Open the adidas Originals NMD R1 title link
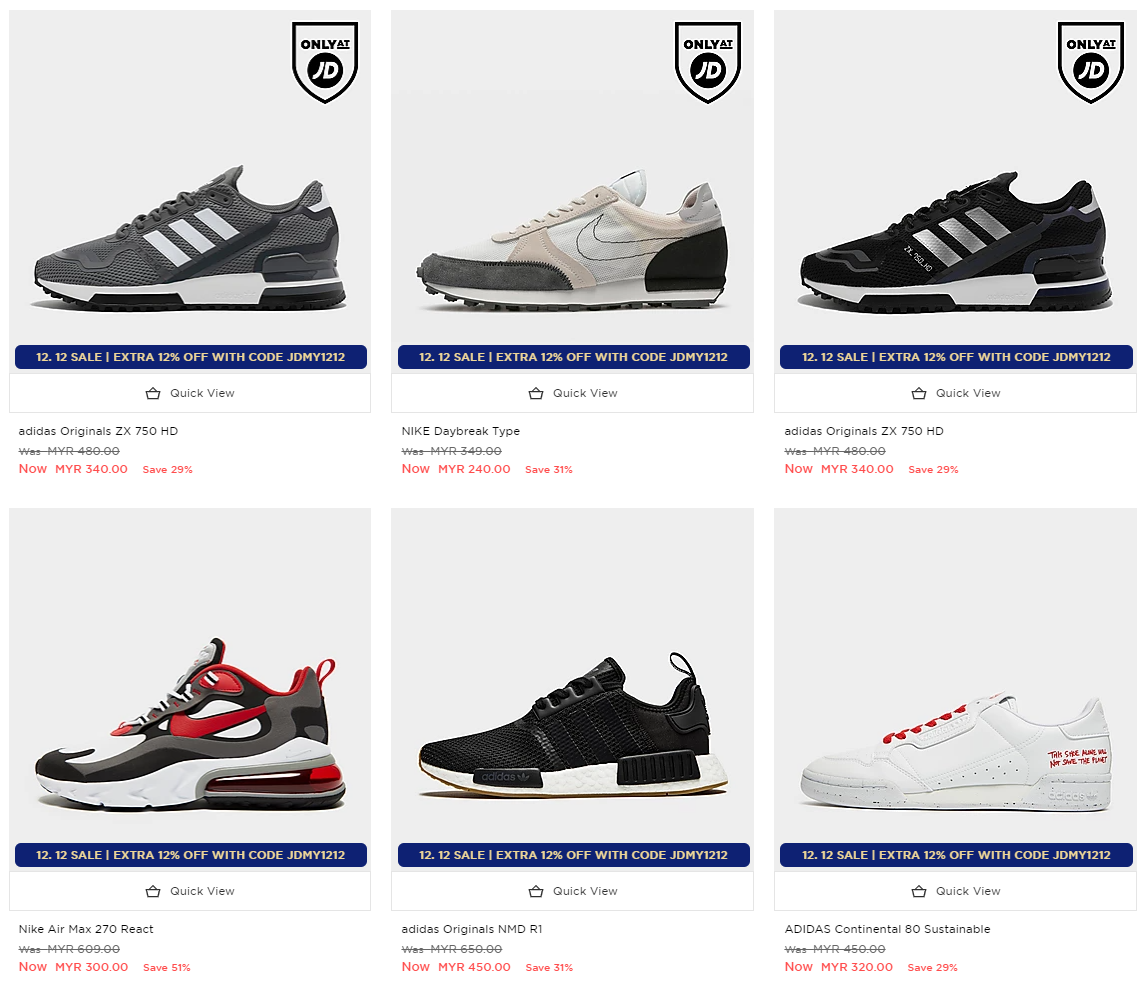This screenshot has height=984, width=1146. 471,929
